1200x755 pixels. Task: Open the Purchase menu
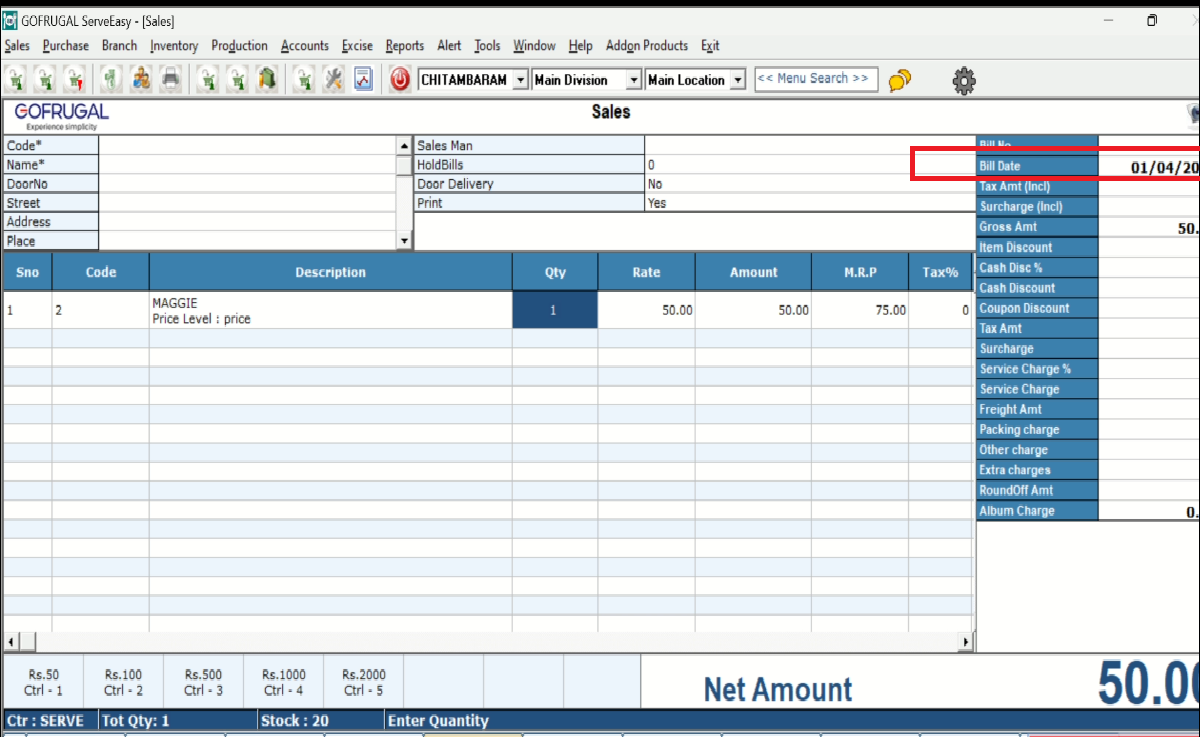[x=66, y=46]
